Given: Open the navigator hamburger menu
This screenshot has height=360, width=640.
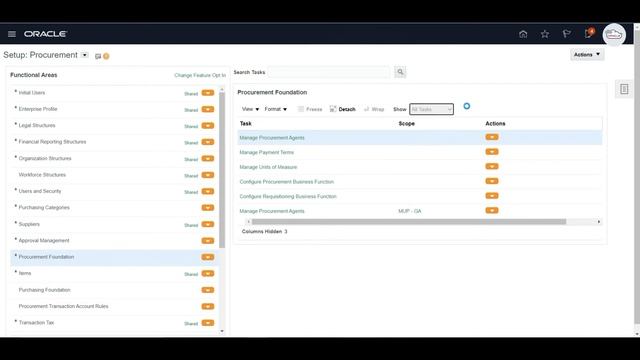Looking at the screenshot, I should click(x=12, y=34).
